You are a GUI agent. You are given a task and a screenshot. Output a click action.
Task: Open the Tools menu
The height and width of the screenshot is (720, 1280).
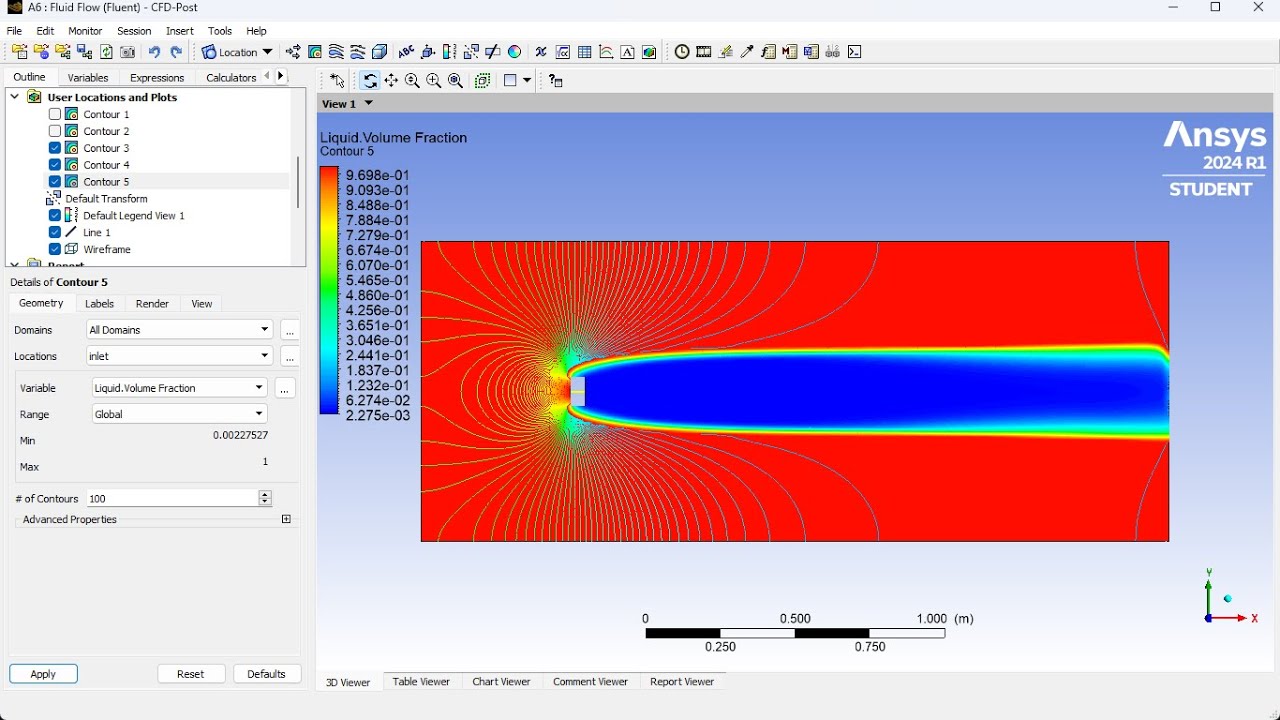[220, 31]
